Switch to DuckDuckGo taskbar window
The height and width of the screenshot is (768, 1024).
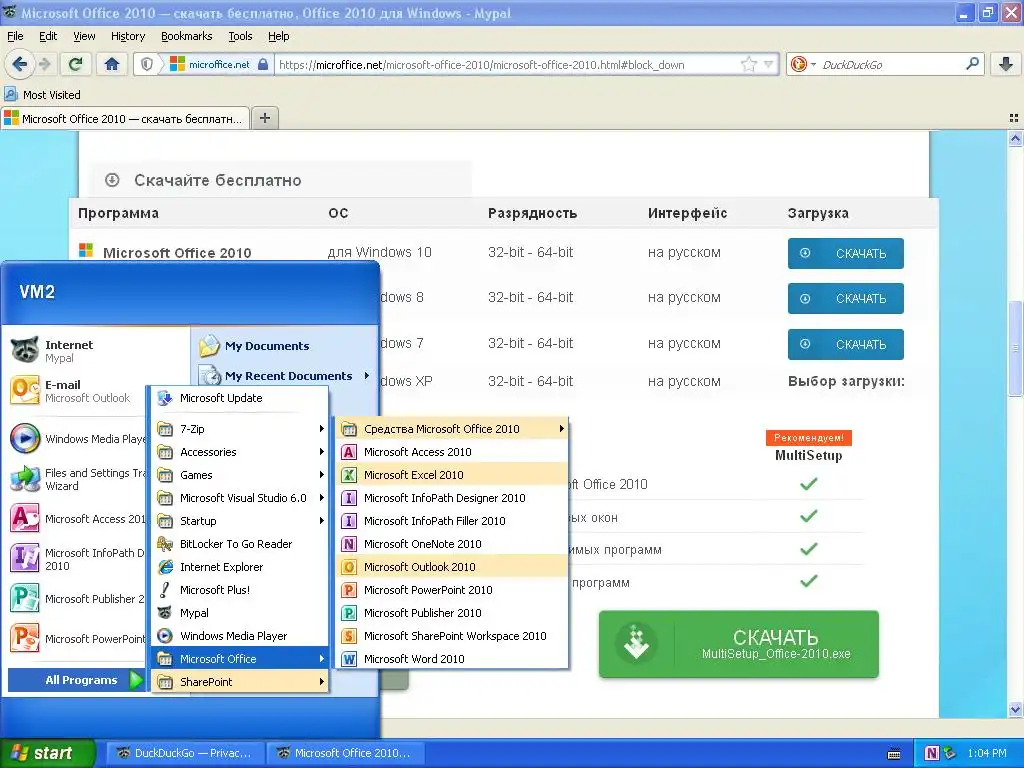[185, 753]
